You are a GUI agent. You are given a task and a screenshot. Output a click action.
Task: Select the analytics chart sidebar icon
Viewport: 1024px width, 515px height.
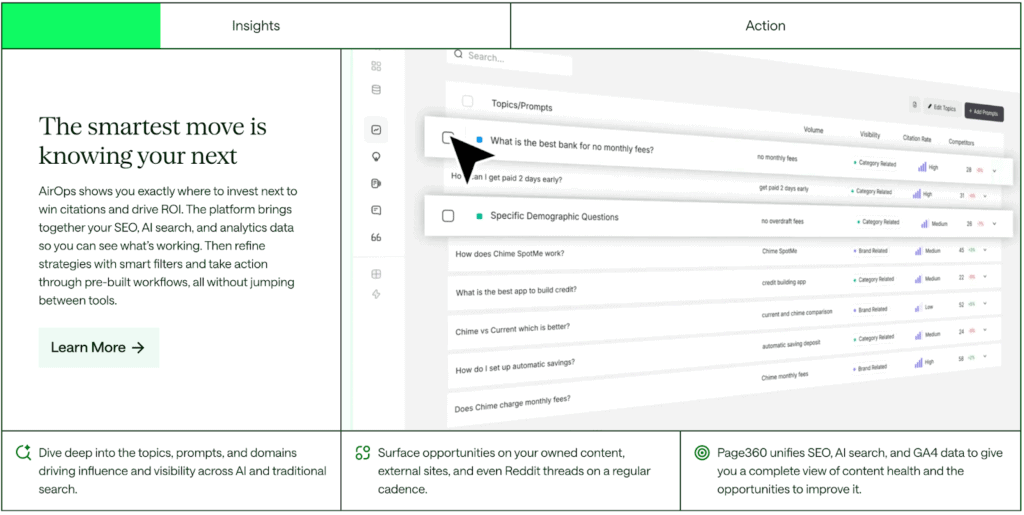tap(376, 130)
